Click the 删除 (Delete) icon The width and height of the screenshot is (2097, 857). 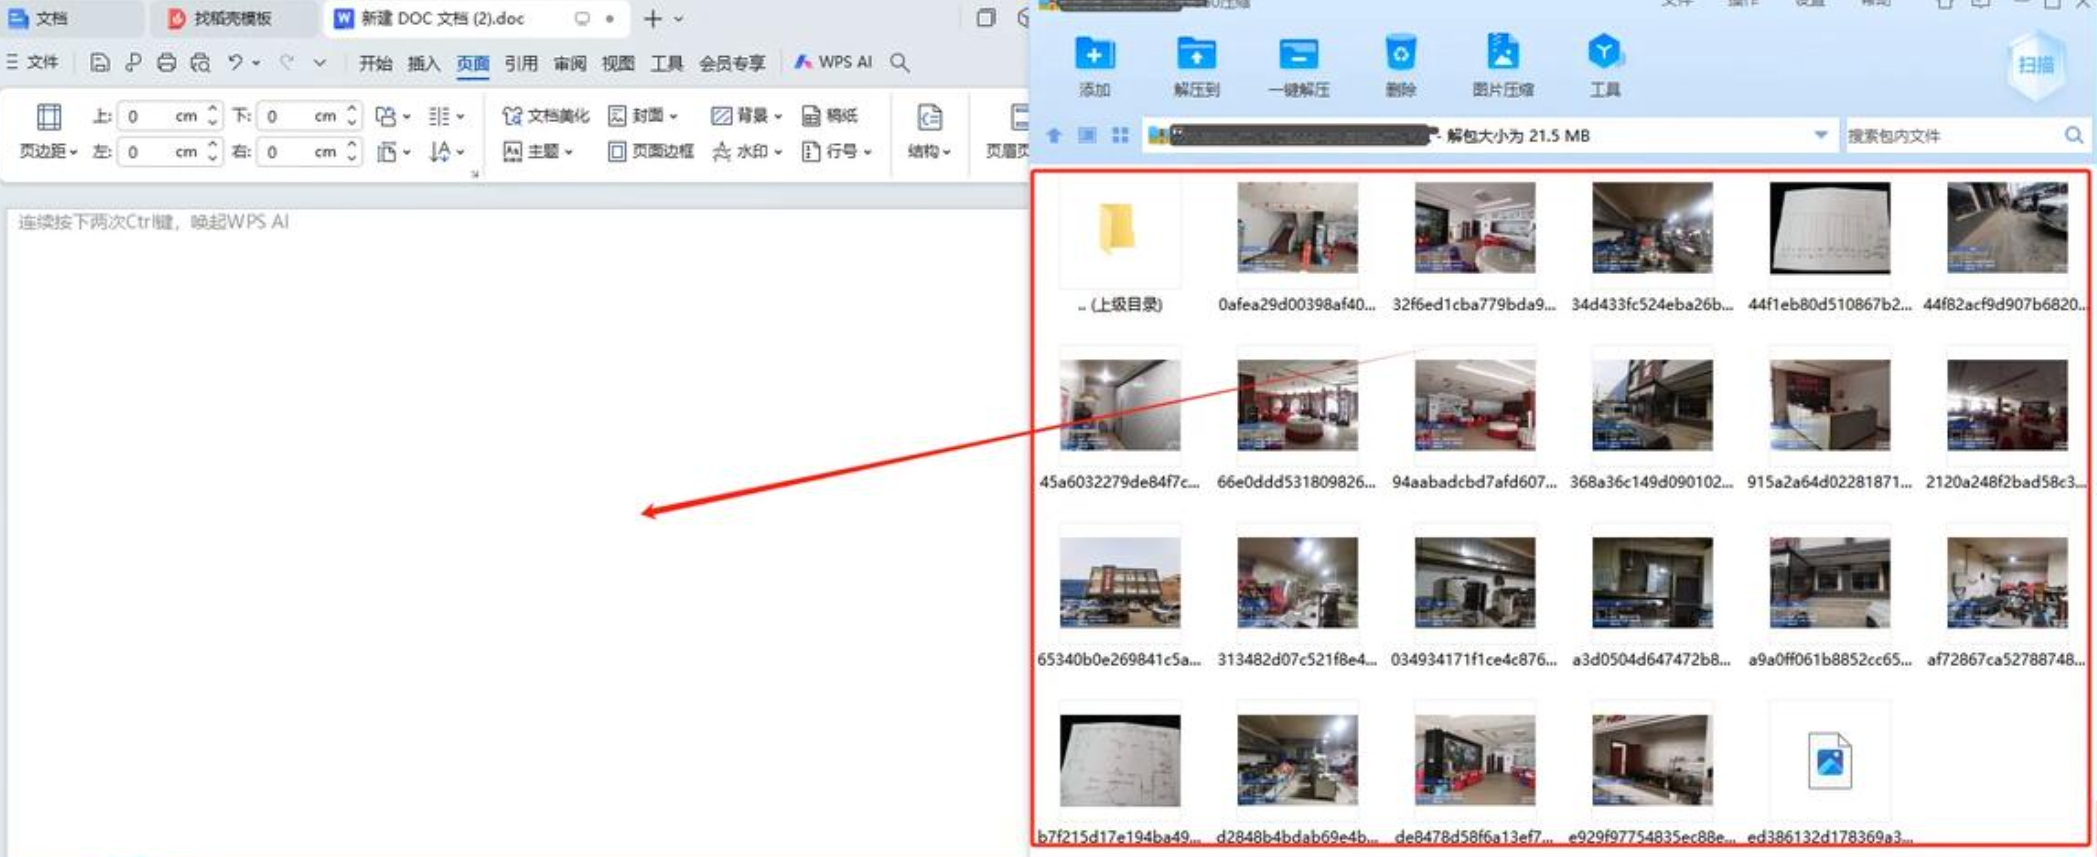click(1400, 54)
